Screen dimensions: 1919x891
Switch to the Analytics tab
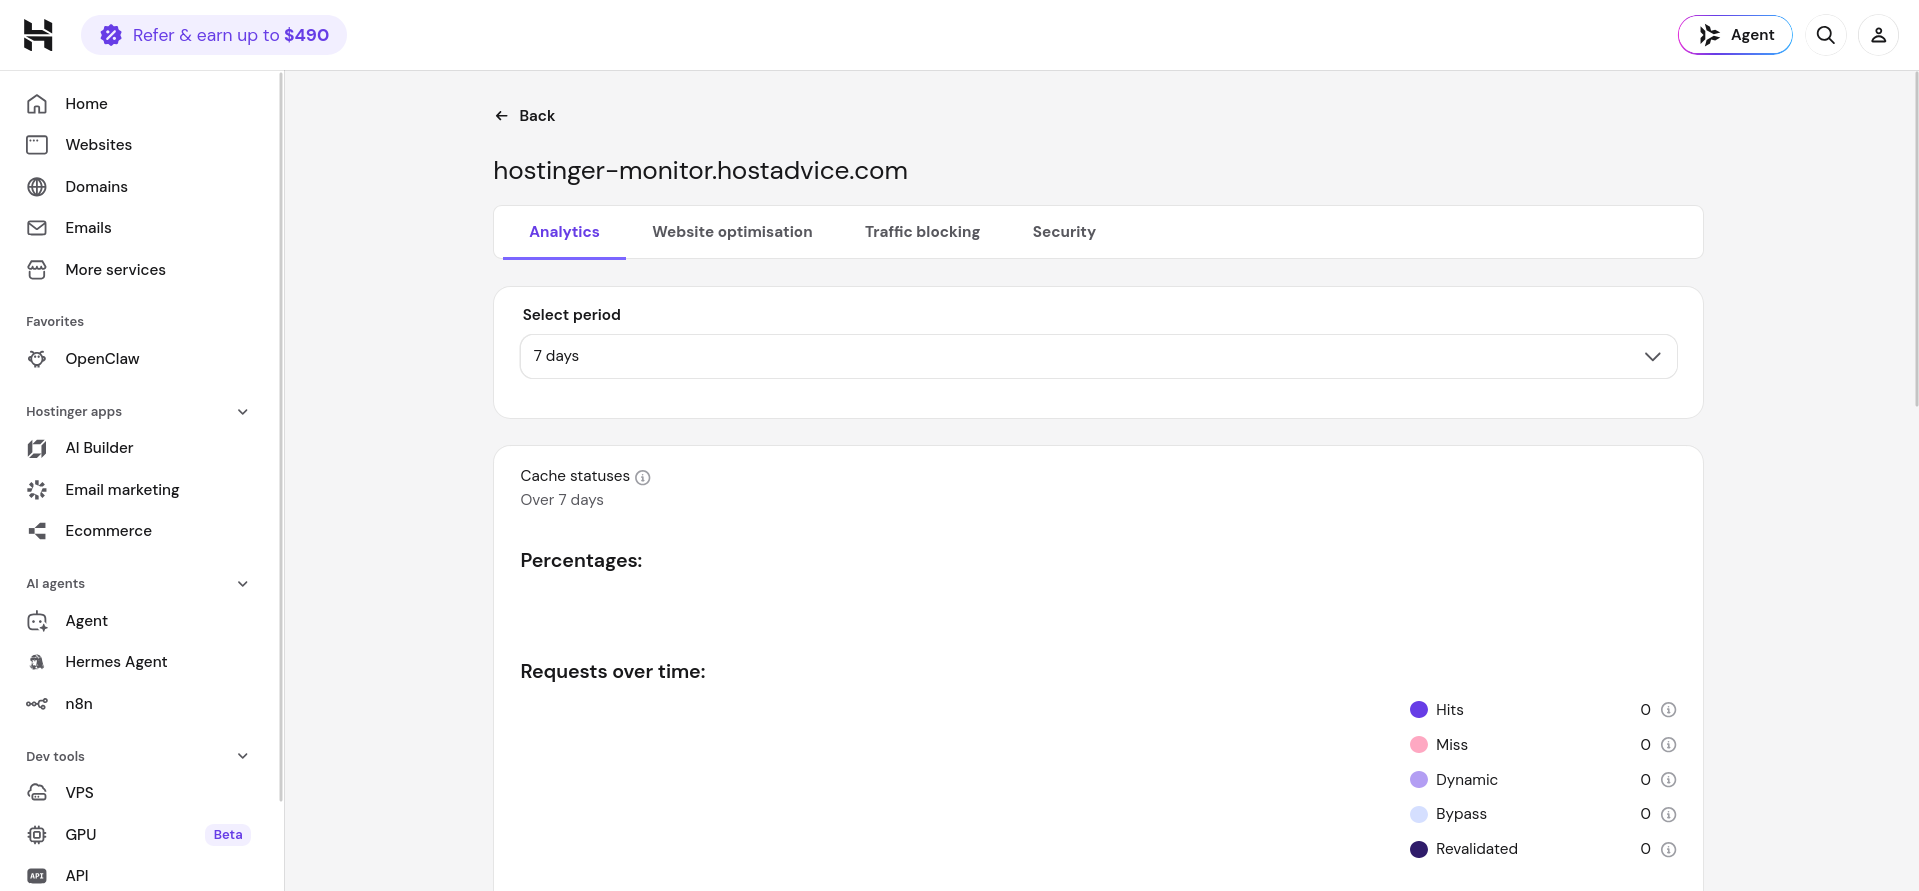click(x=564, y=232)
